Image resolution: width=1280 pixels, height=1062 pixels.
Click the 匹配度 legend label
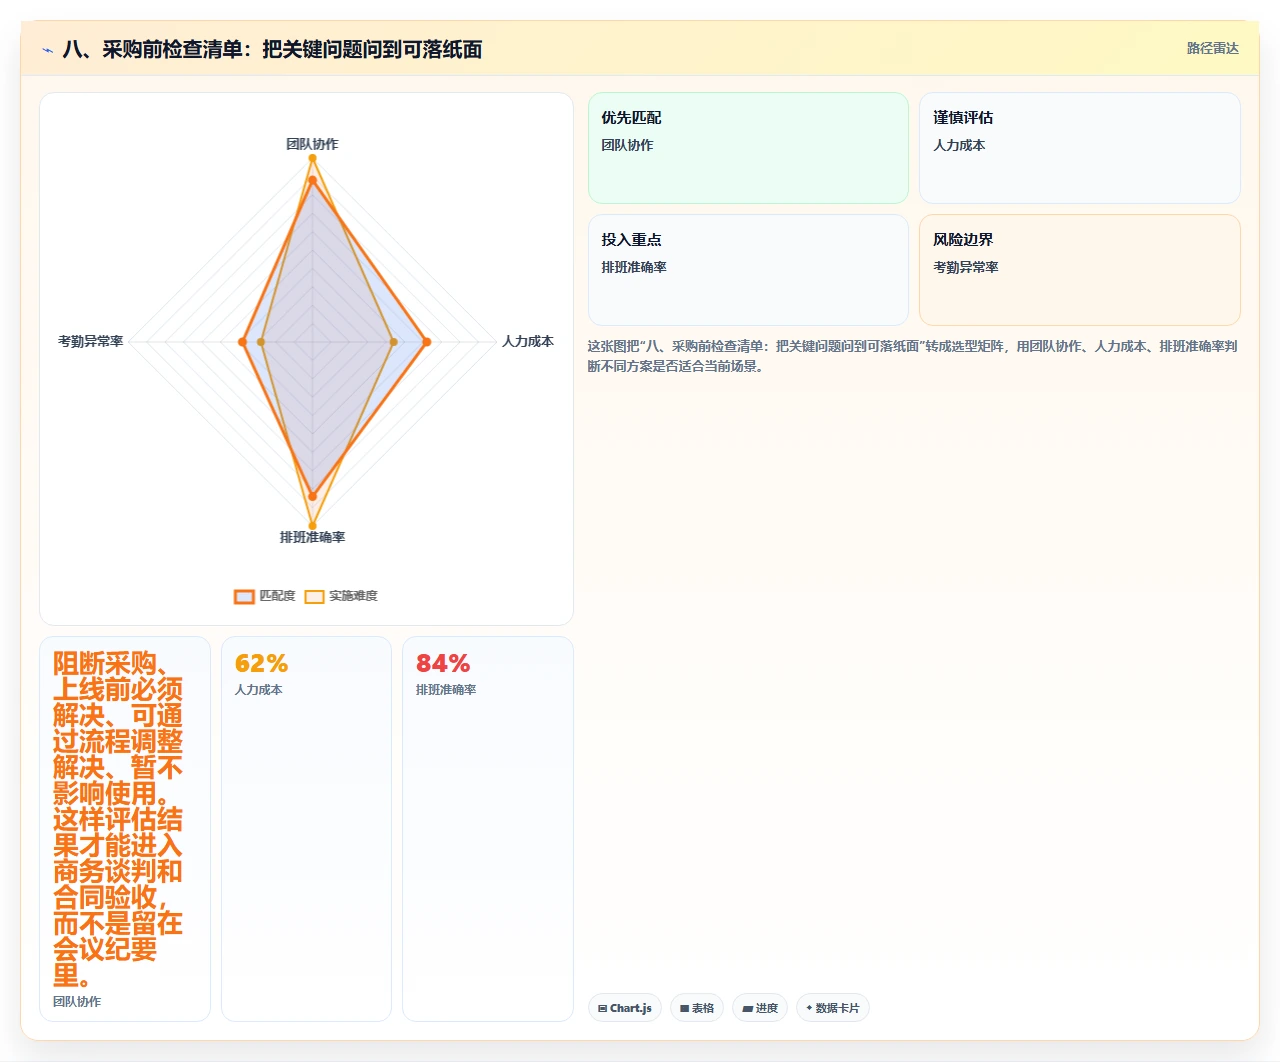click(277, 596)
